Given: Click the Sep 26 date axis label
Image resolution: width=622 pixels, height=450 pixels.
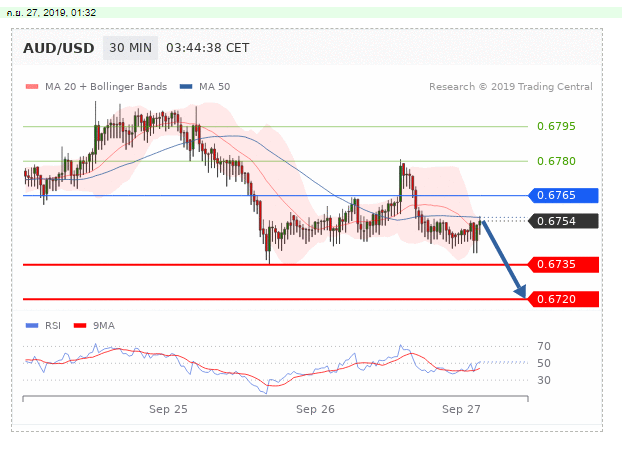Looking at the screenshot, I should click(x=315, y=410).
